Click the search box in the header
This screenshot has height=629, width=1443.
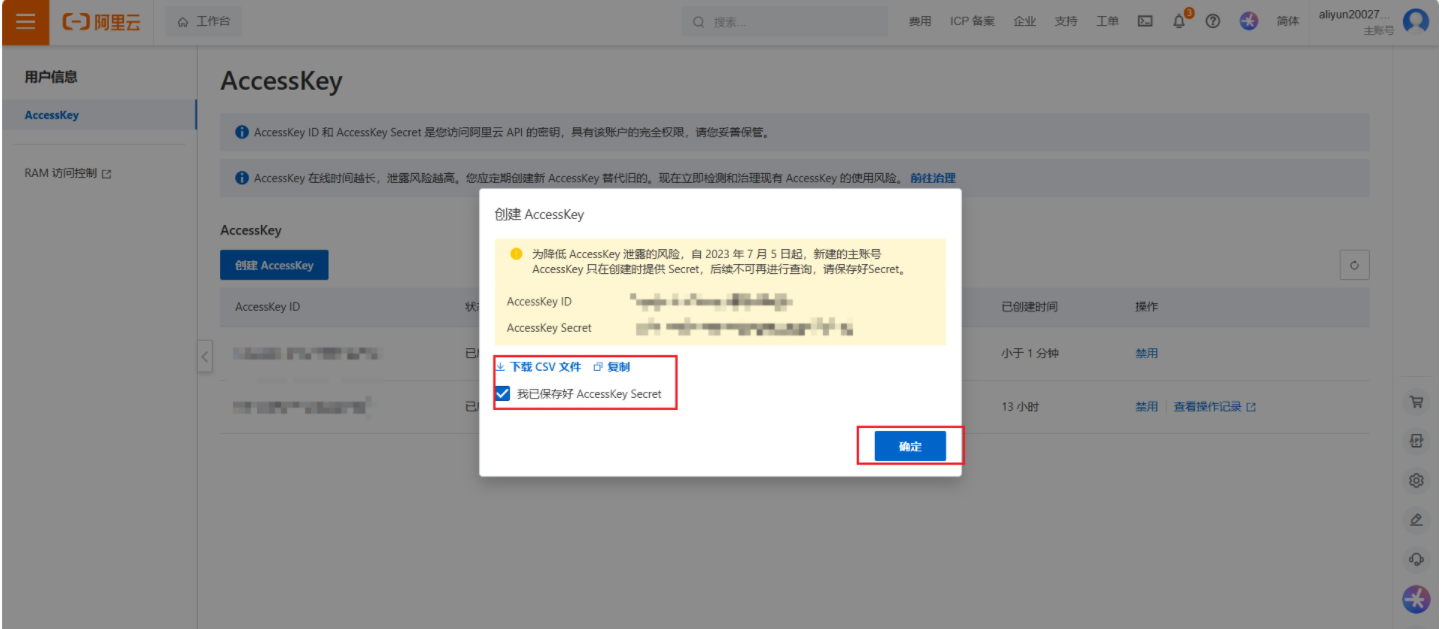[x=786, y=22]
